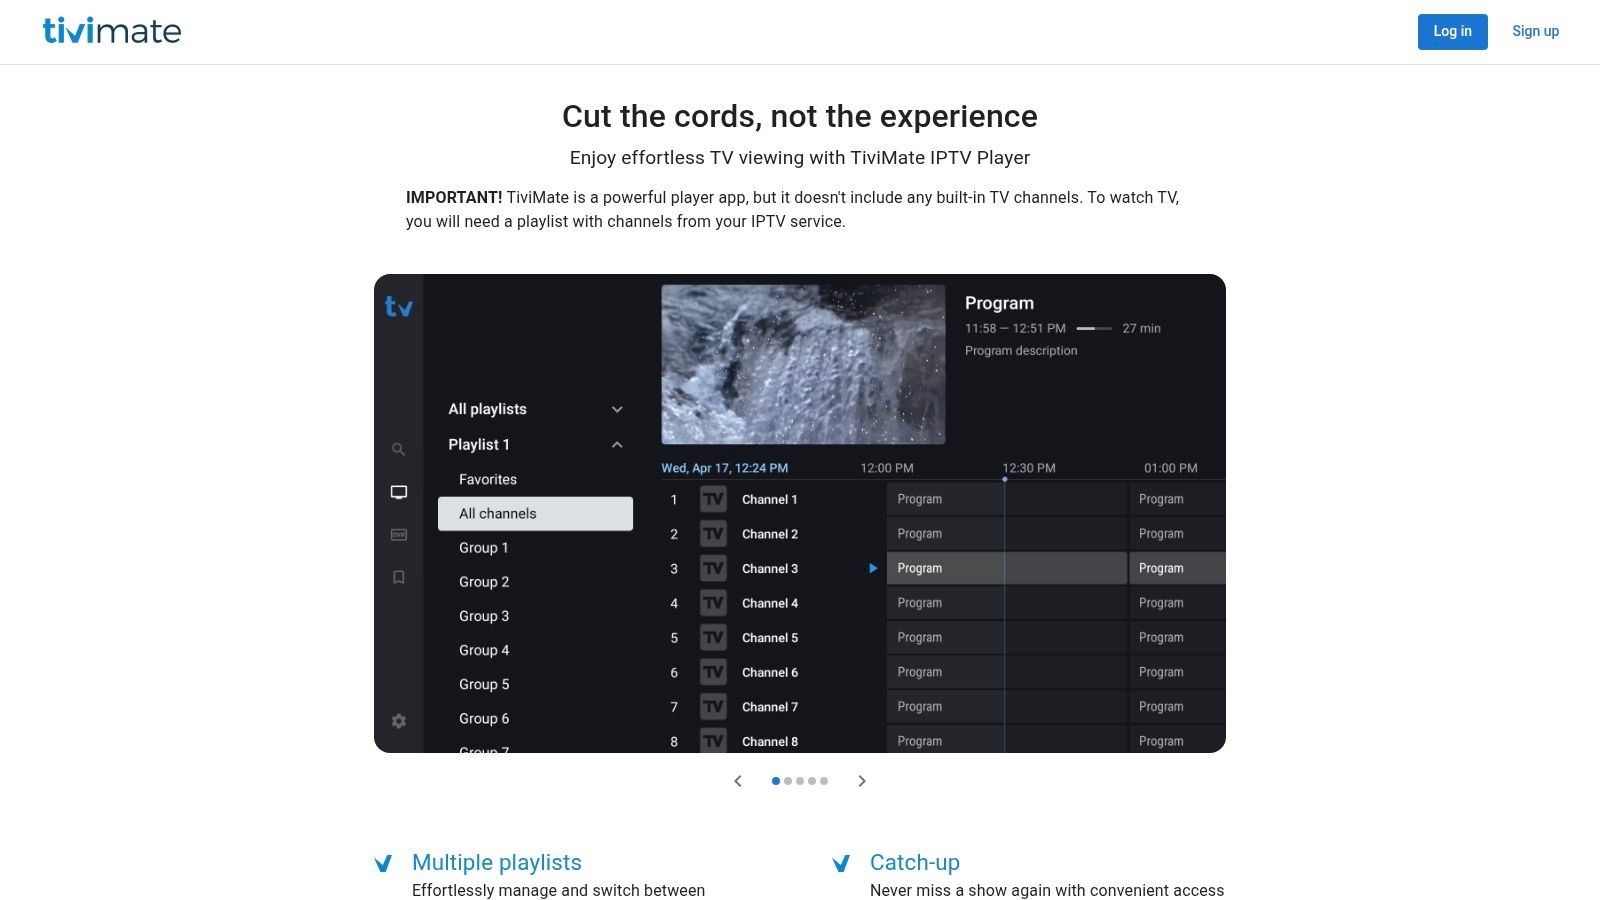The height and width of the screenshot is (900, 1600).
Task: Click the program progress bar beside 27 min
Action: click(1094, 328)
